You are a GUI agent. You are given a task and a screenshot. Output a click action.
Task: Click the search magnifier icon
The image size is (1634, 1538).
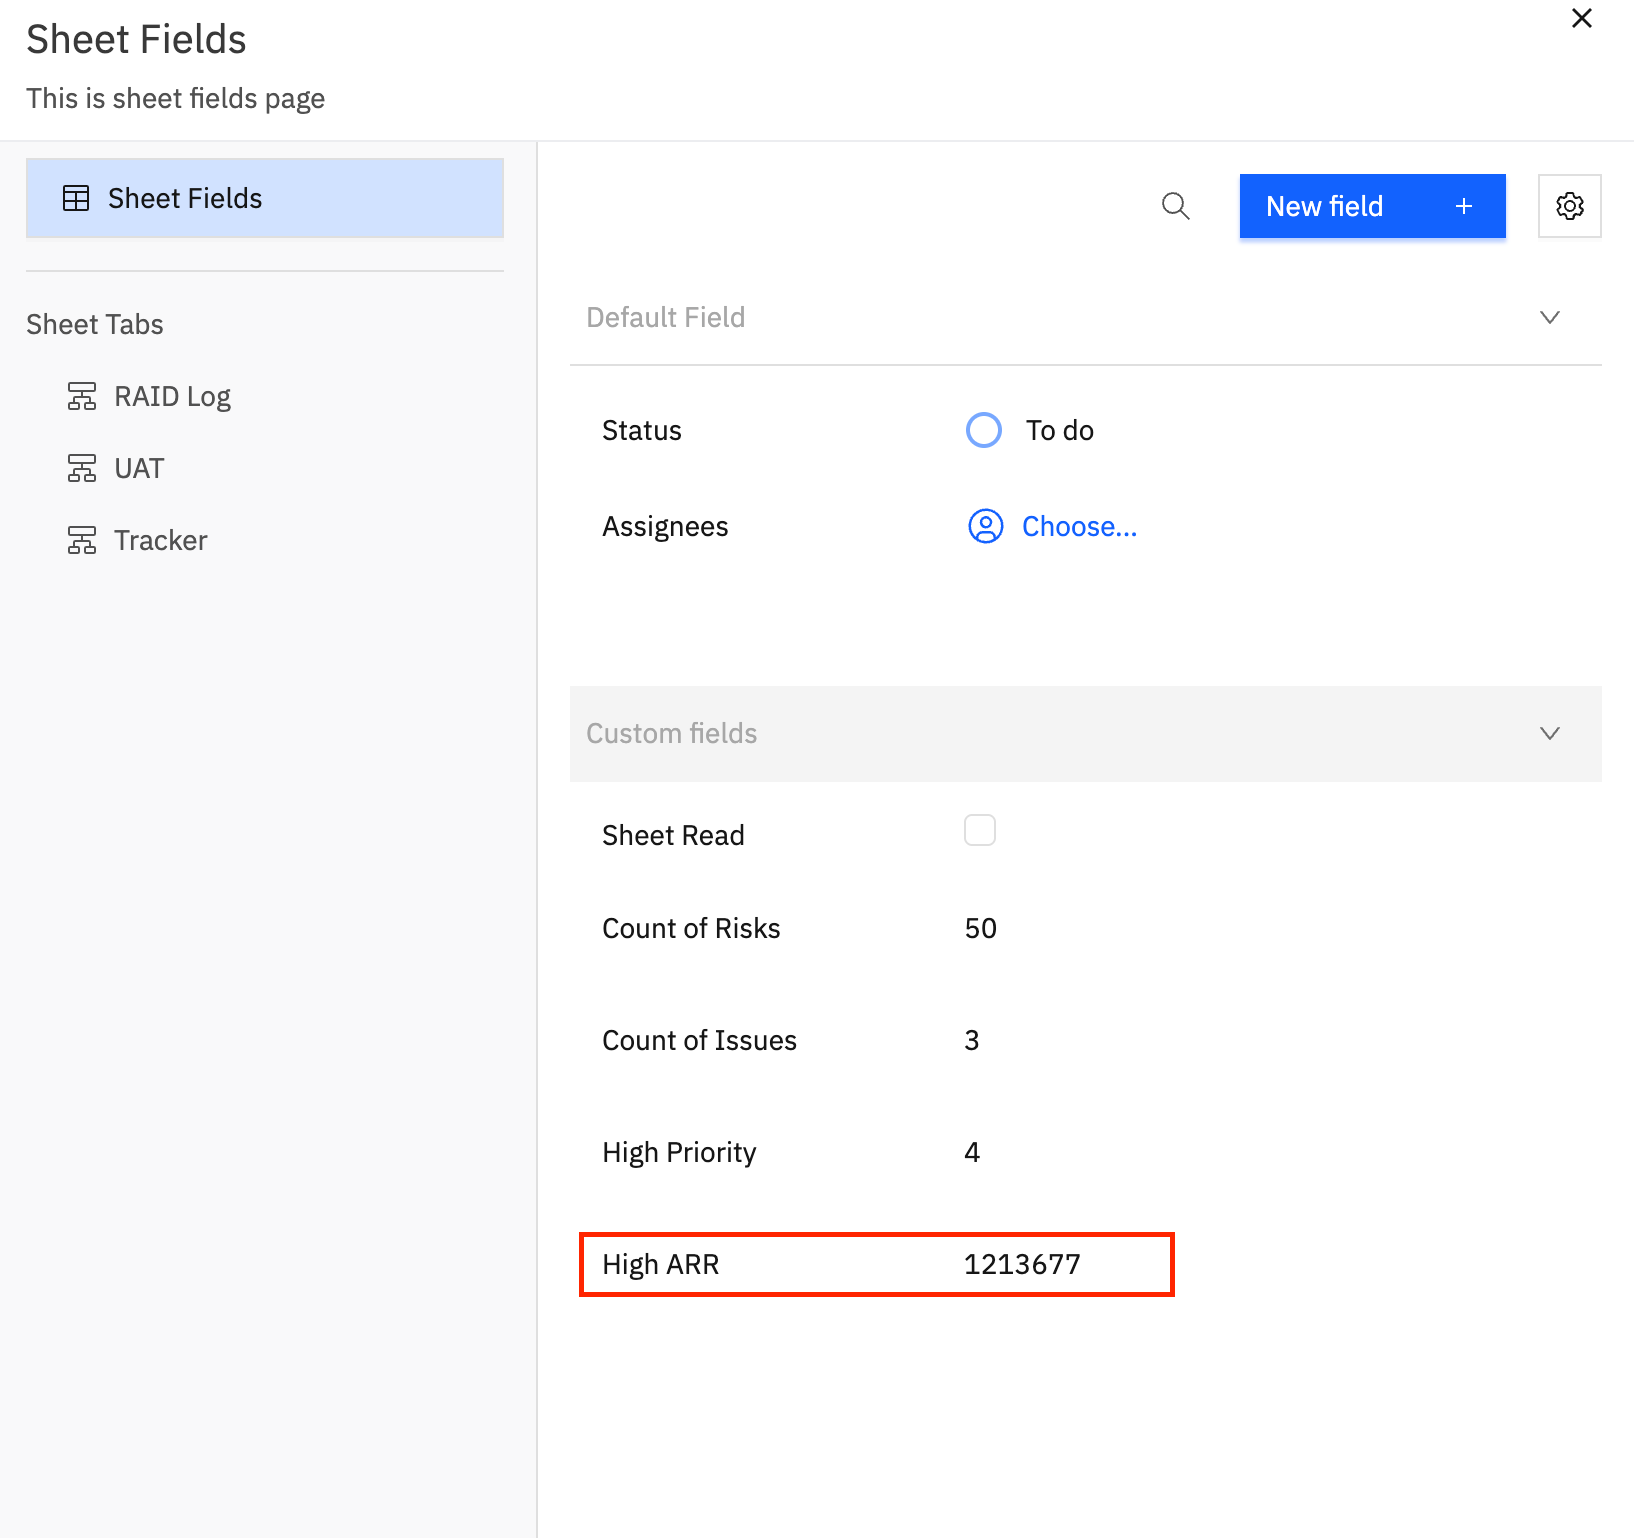1175,206
